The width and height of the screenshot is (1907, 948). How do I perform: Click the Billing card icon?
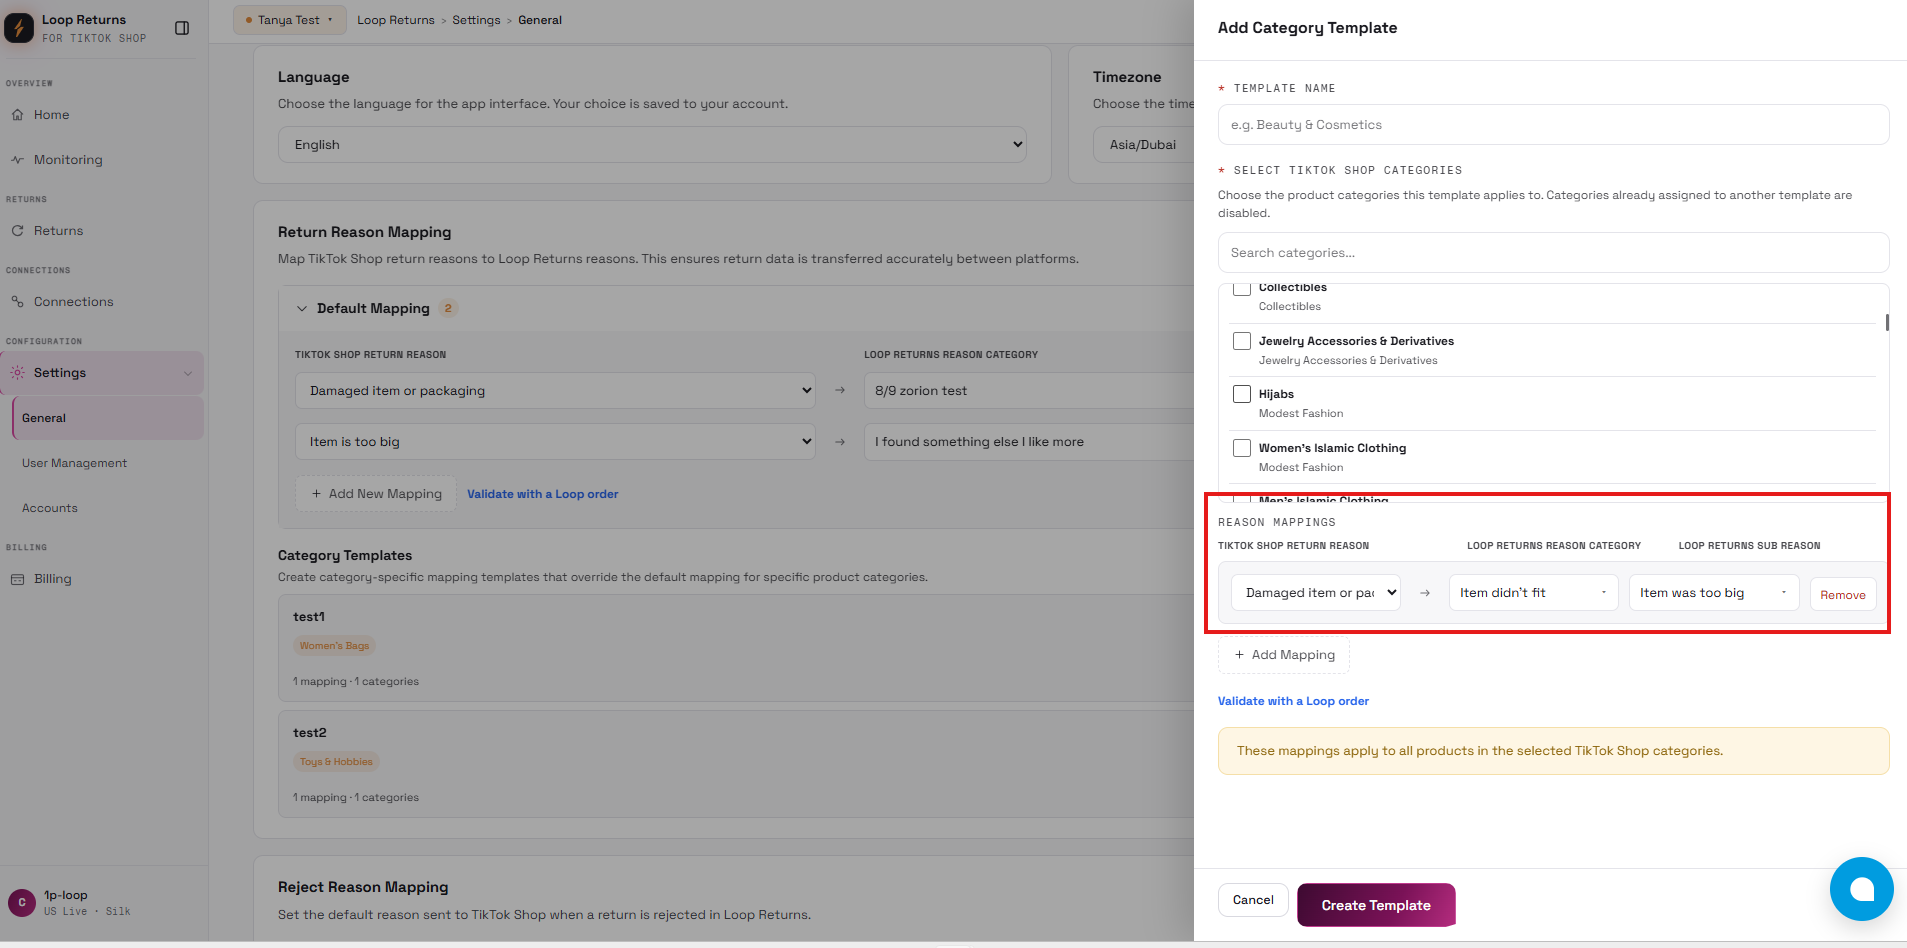click(18, 579)
